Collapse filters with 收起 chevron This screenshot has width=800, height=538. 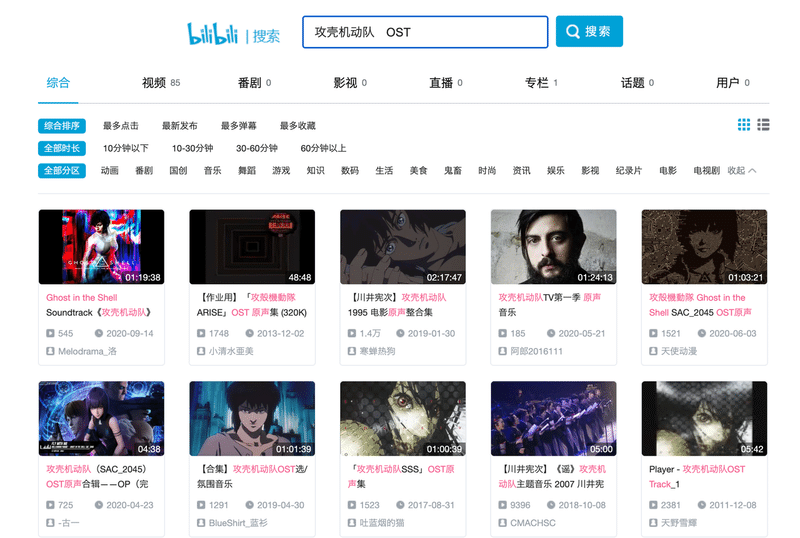pyautogui.click(x=742, y=170)
